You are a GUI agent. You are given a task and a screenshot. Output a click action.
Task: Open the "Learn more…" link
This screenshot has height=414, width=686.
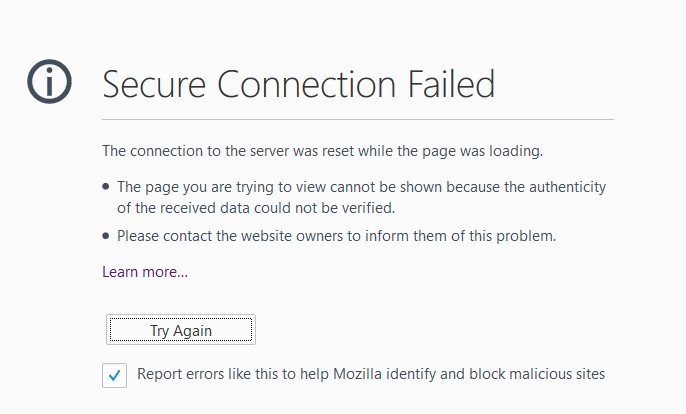pyautogui.click(x=145, y=271)
